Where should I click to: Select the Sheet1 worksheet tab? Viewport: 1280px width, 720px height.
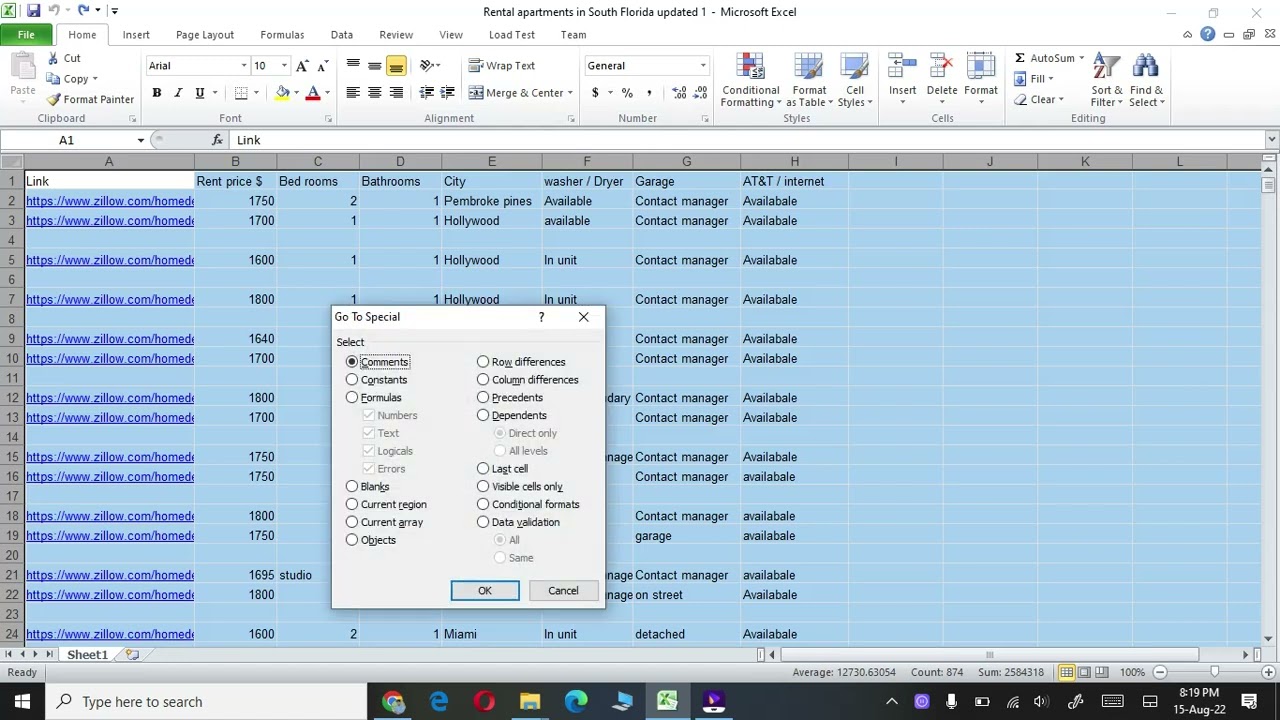tap(87, 655)
